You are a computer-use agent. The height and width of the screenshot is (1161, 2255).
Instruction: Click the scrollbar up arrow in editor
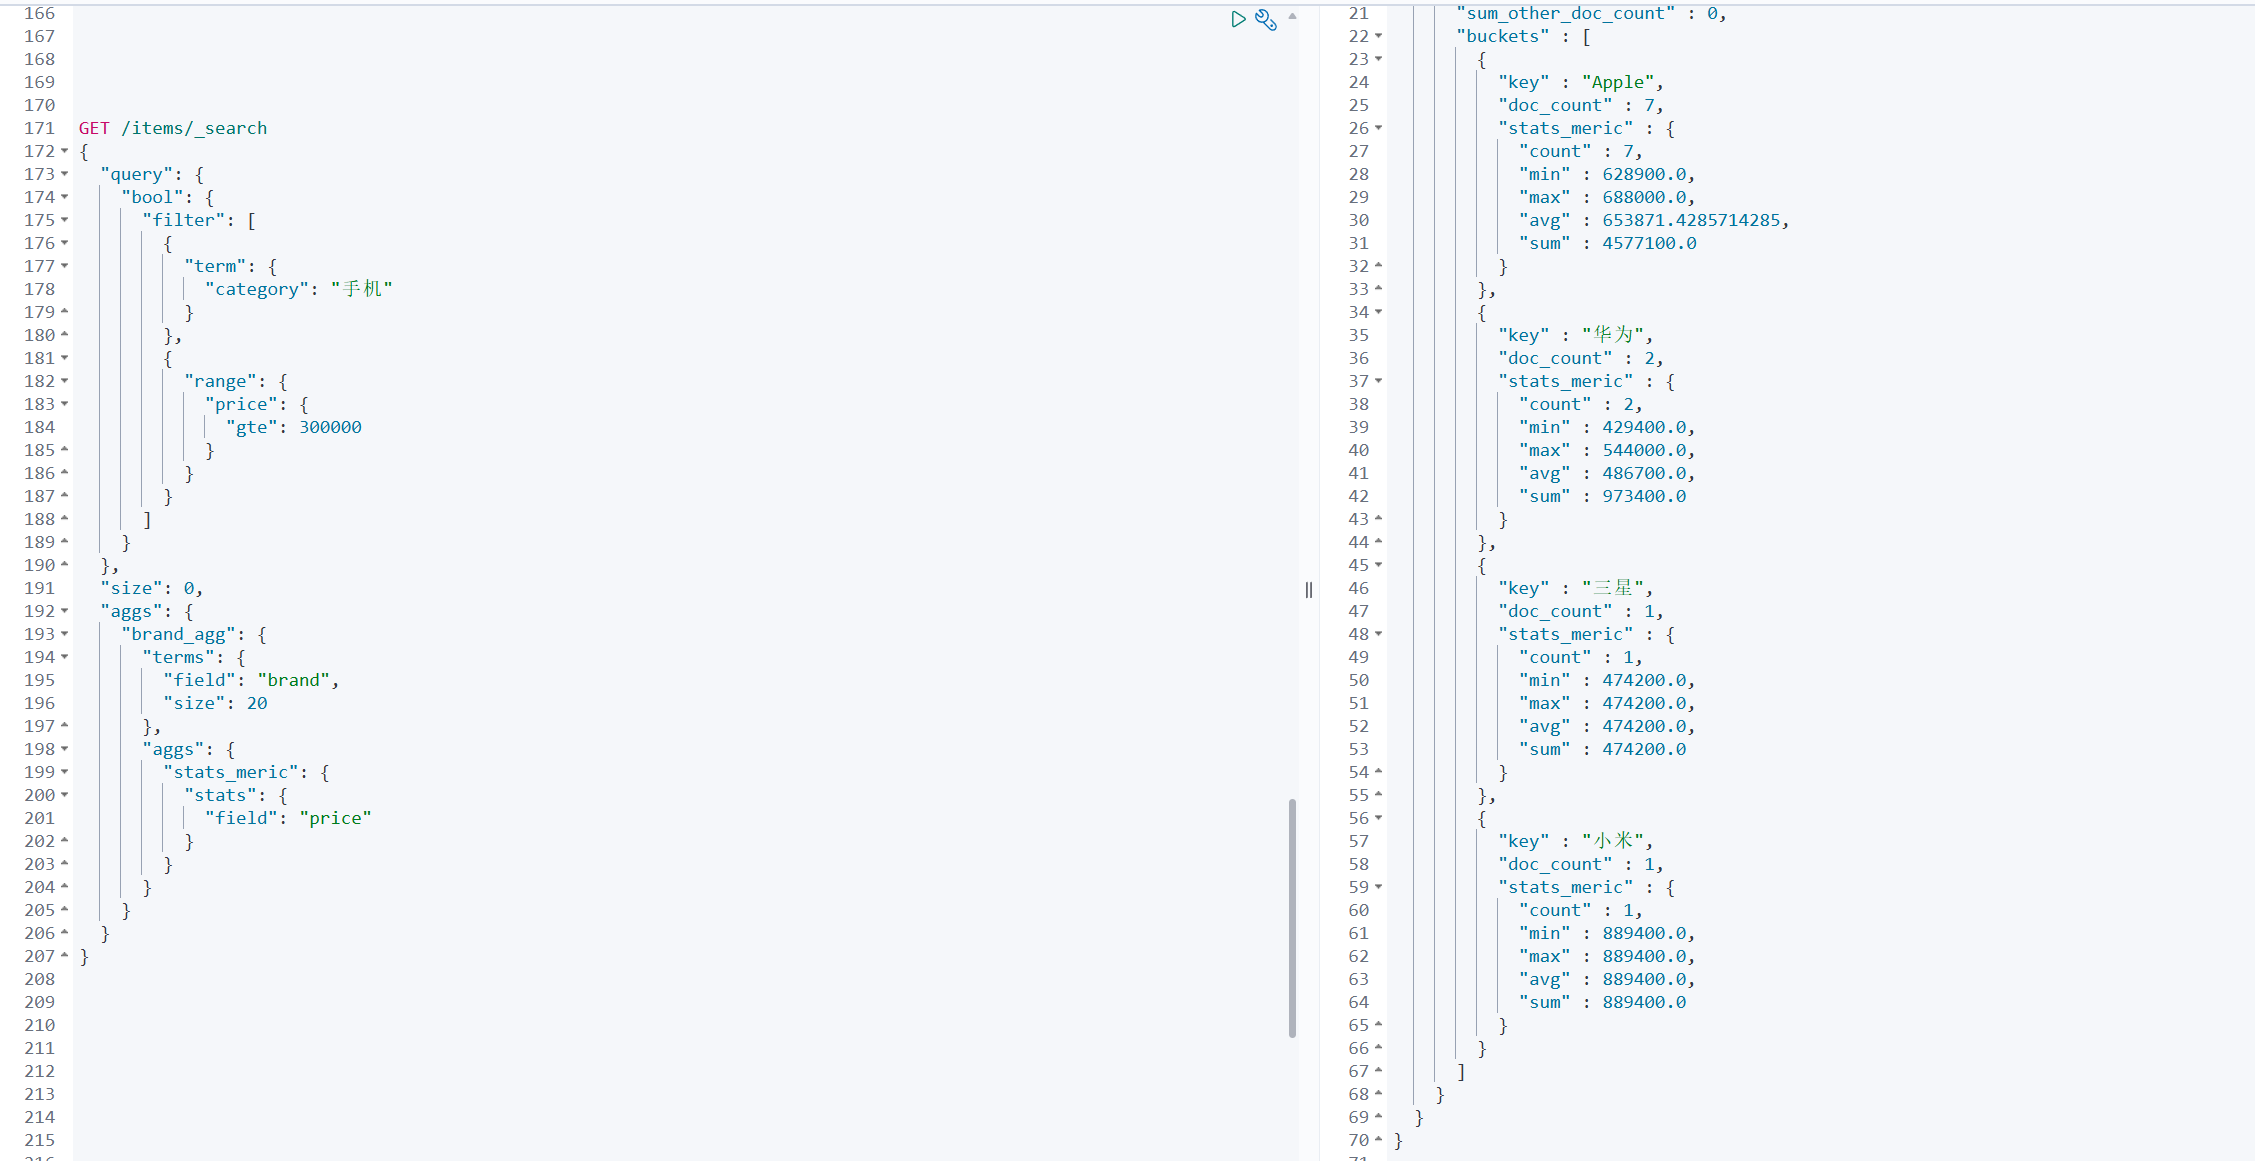point(1292,16)
